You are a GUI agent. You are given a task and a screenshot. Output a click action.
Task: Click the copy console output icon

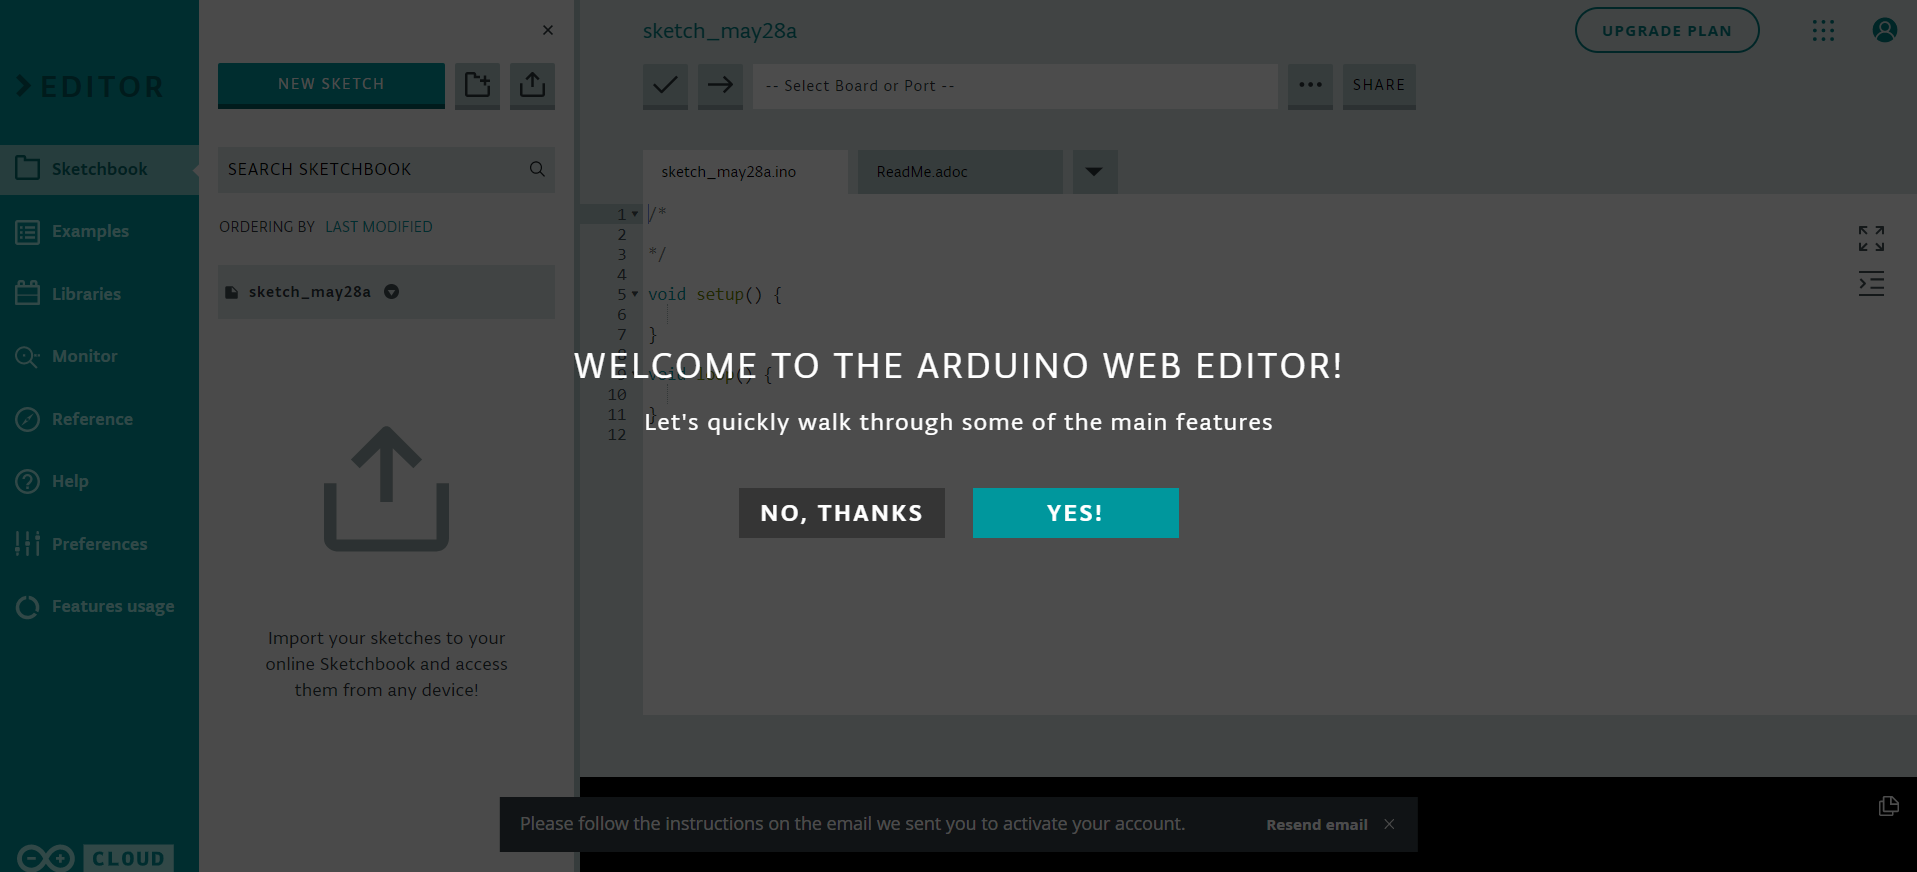pos(1888,806)
